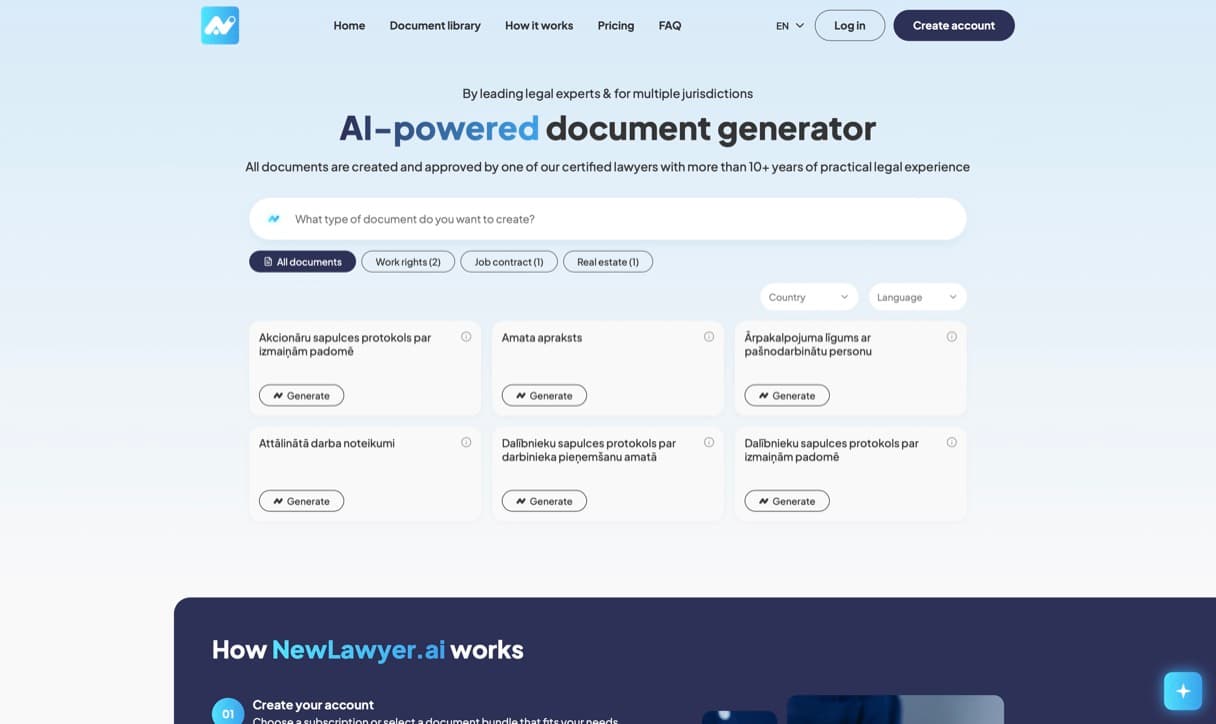Image resolution: width=1216 pixels, height=724 pixels.
Task: Show info for Dalībnieku protokols par darbinieka pieņemšanu
Action: 709,442
